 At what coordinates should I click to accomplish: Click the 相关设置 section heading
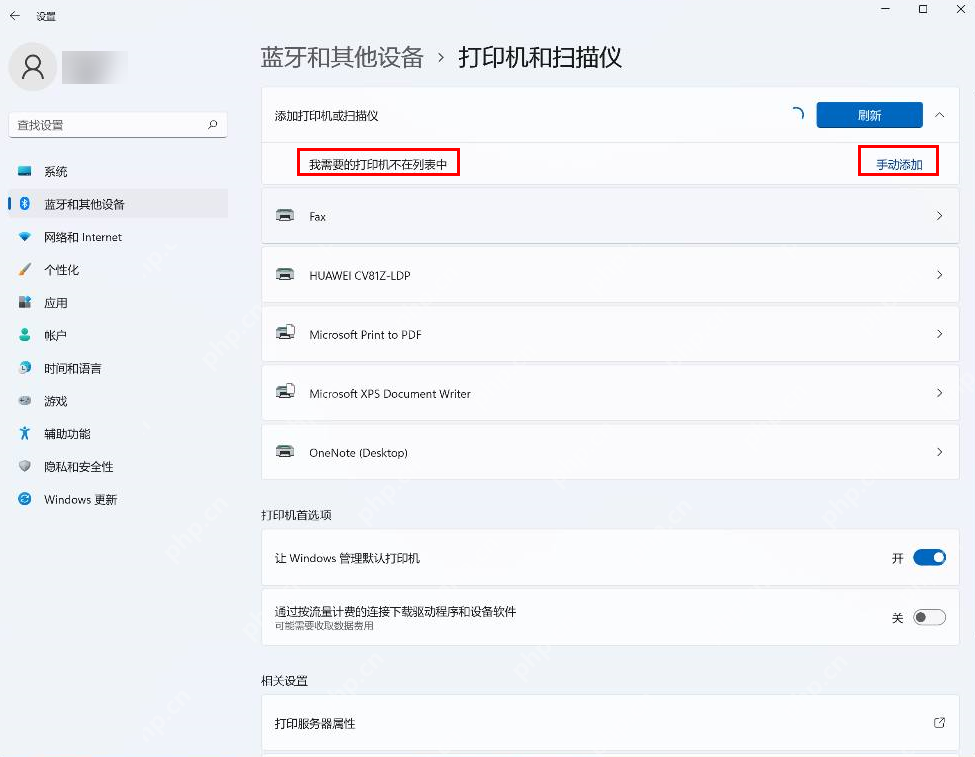(284, 680)
